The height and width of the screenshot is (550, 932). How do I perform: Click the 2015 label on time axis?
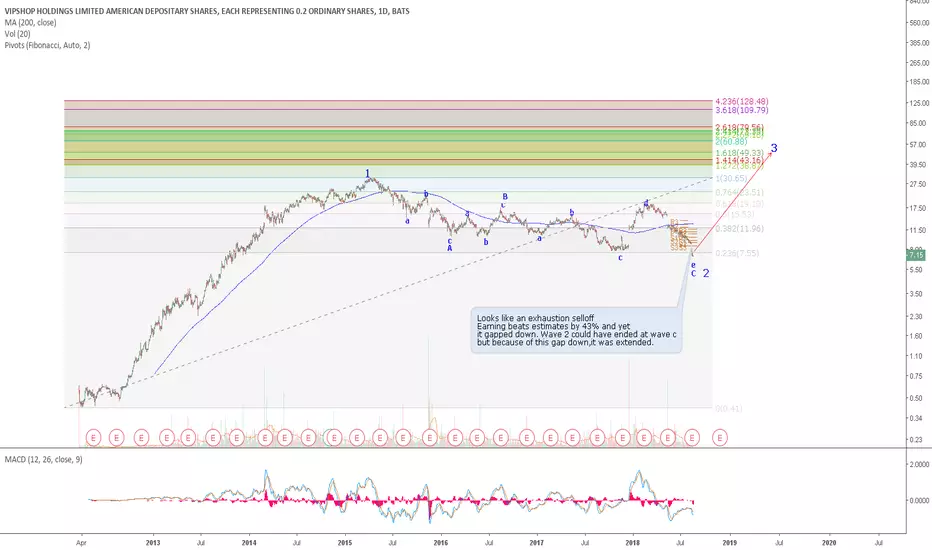coord(345,542)
